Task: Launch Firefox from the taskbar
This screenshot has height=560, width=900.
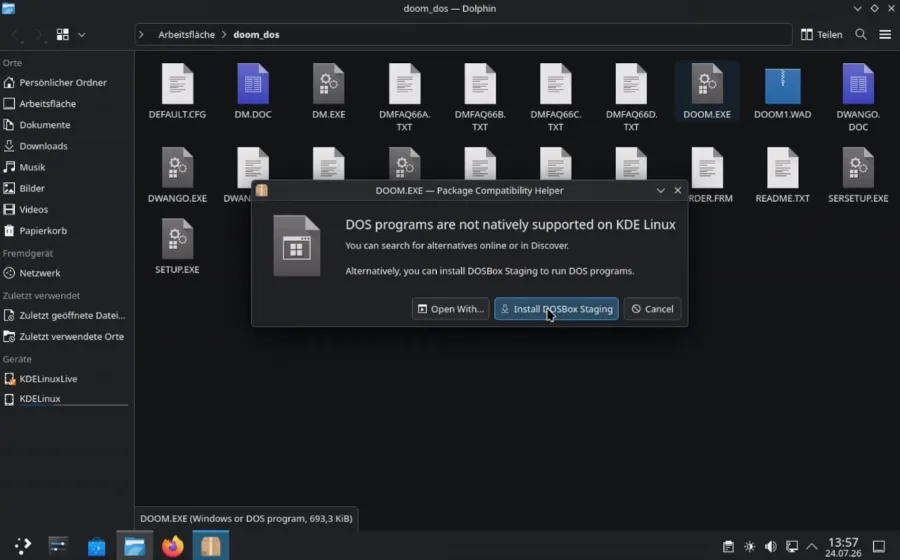Action: click(x=172, y=546)
